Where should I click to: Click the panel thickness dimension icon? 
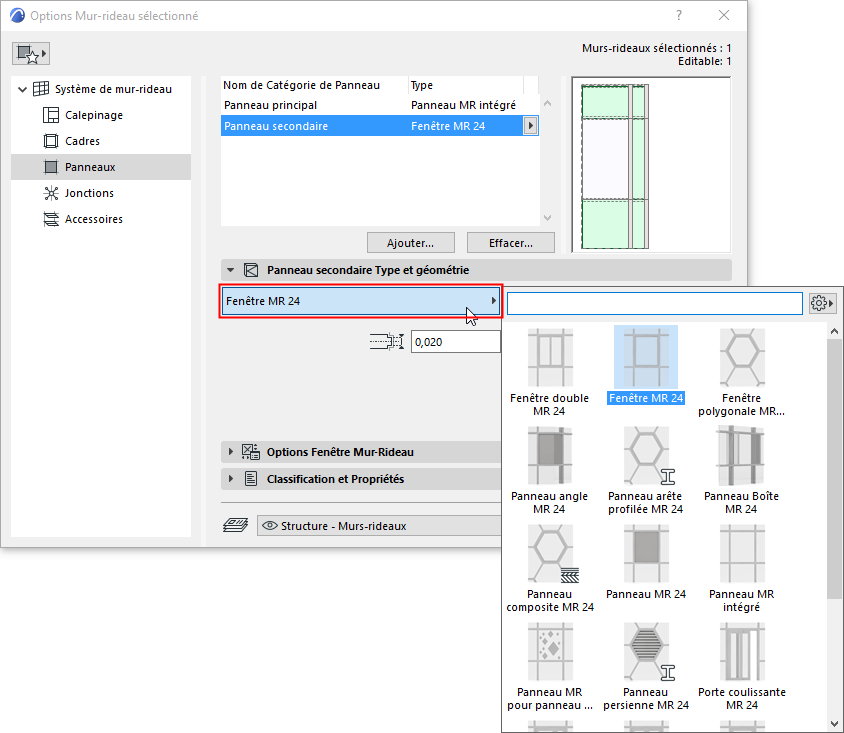(386, 342)
